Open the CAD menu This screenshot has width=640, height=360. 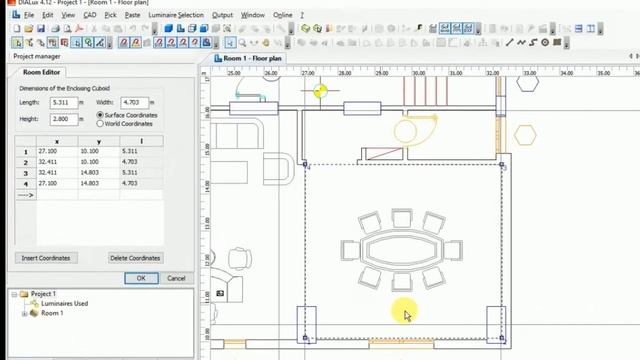pyautogui.click(x=90, y=15)
